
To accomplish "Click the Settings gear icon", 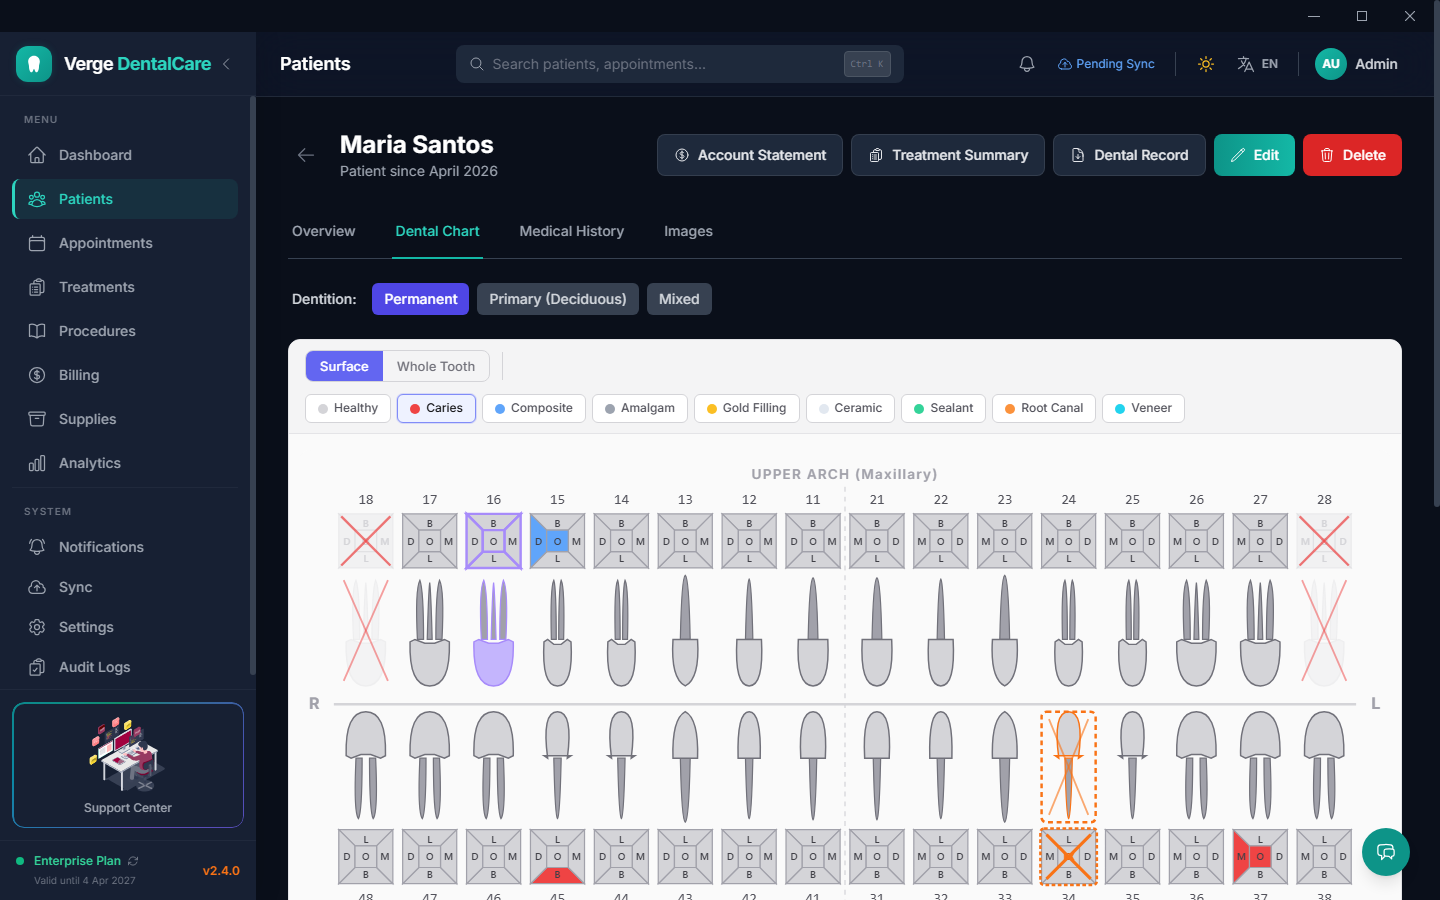I will click(x=37, y=627).
